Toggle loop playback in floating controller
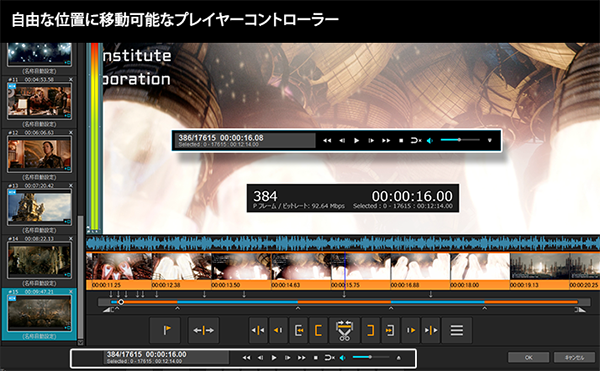600x371 pixels. [x=416, y=141]
